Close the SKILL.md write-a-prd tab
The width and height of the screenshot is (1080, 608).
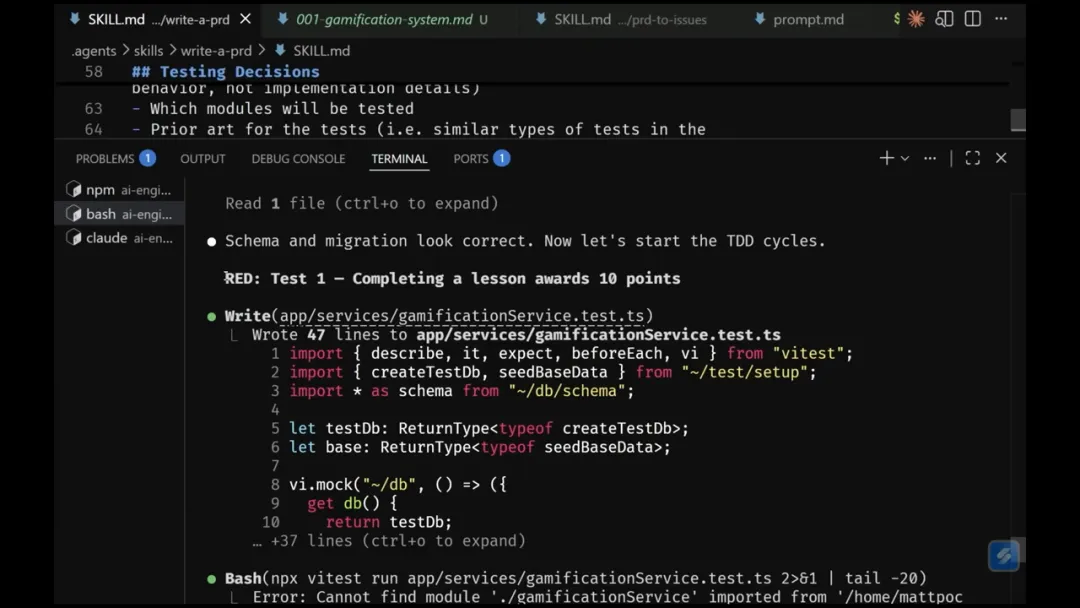pos(245,19)
